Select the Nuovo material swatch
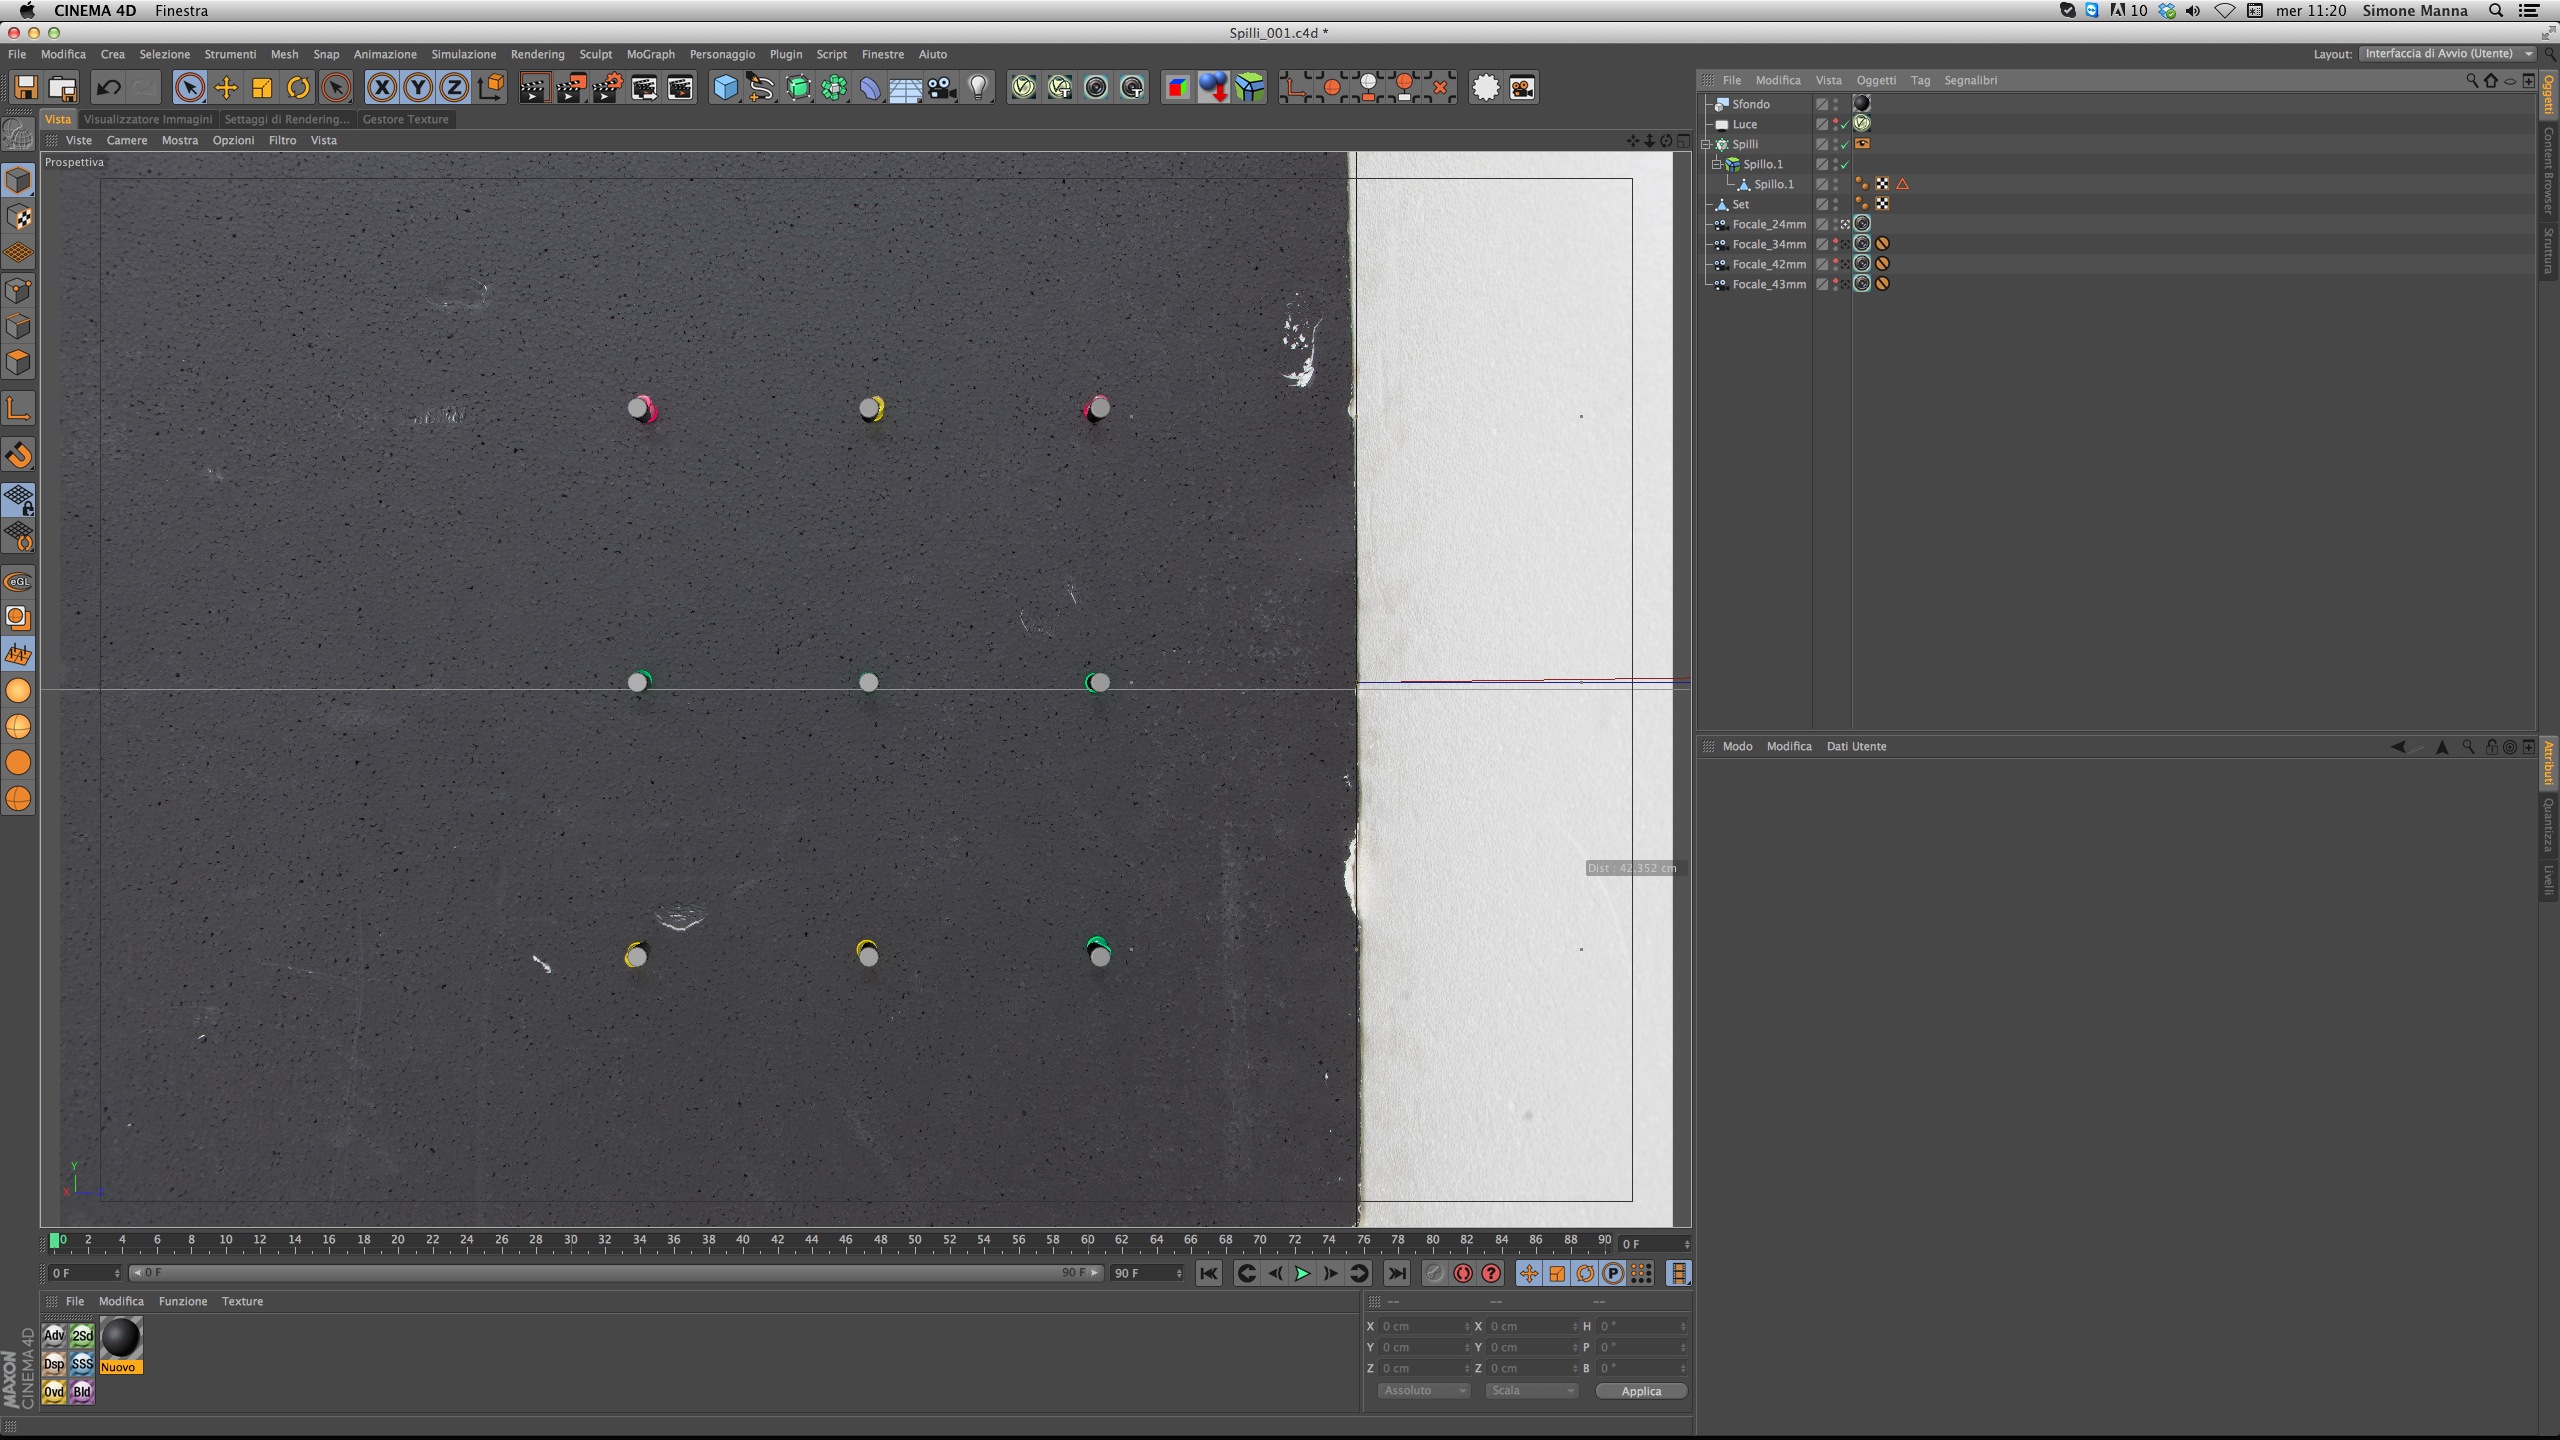 (121, 1340)
